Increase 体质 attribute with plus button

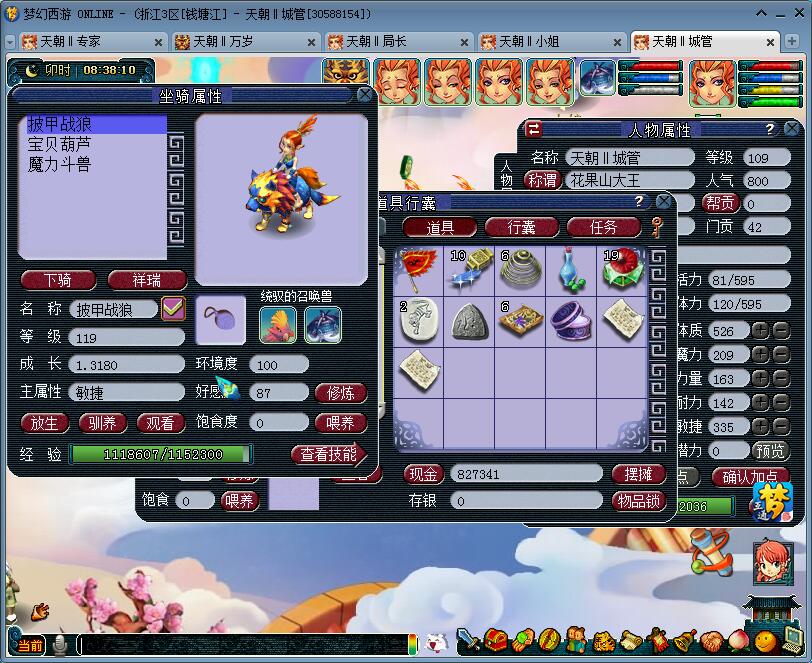pos(760,330)
